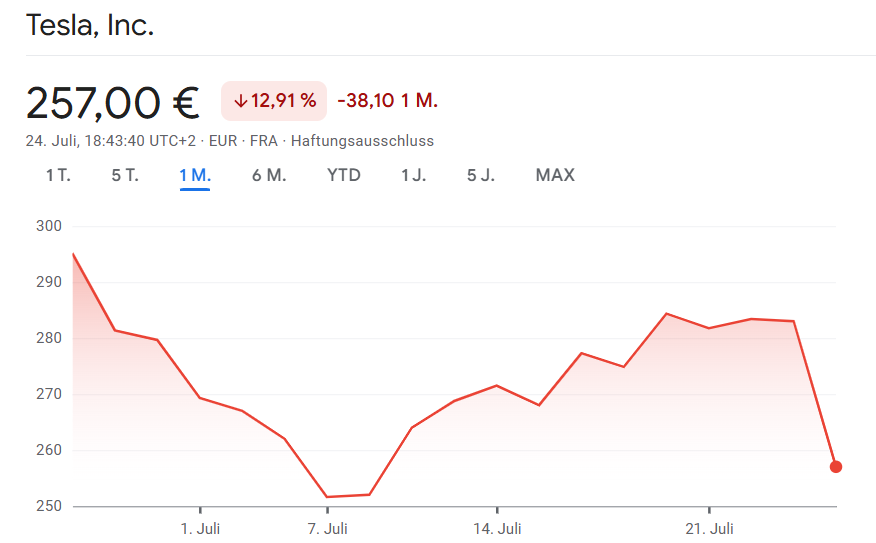Click the 1. Juli axis marker
This screenshot has height=543, width=876.
(200, 528)
